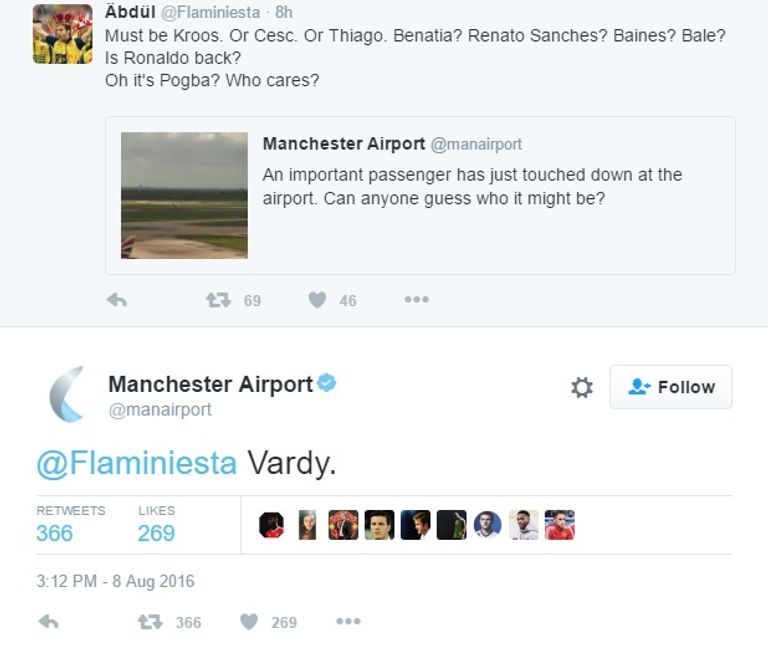The height and width of the screenshot is (662, 768).
Task: Reply to Manchester Airport's Vardy tweet
Action: point(48,622)
